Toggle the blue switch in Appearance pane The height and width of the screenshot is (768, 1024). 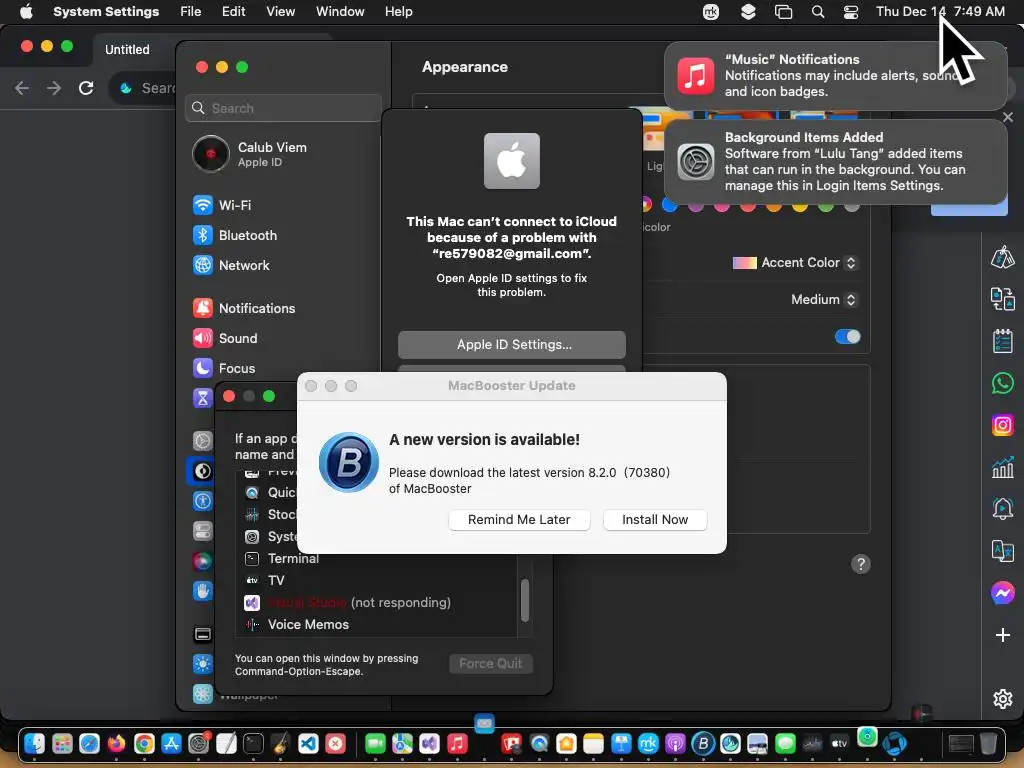point(848,336)
